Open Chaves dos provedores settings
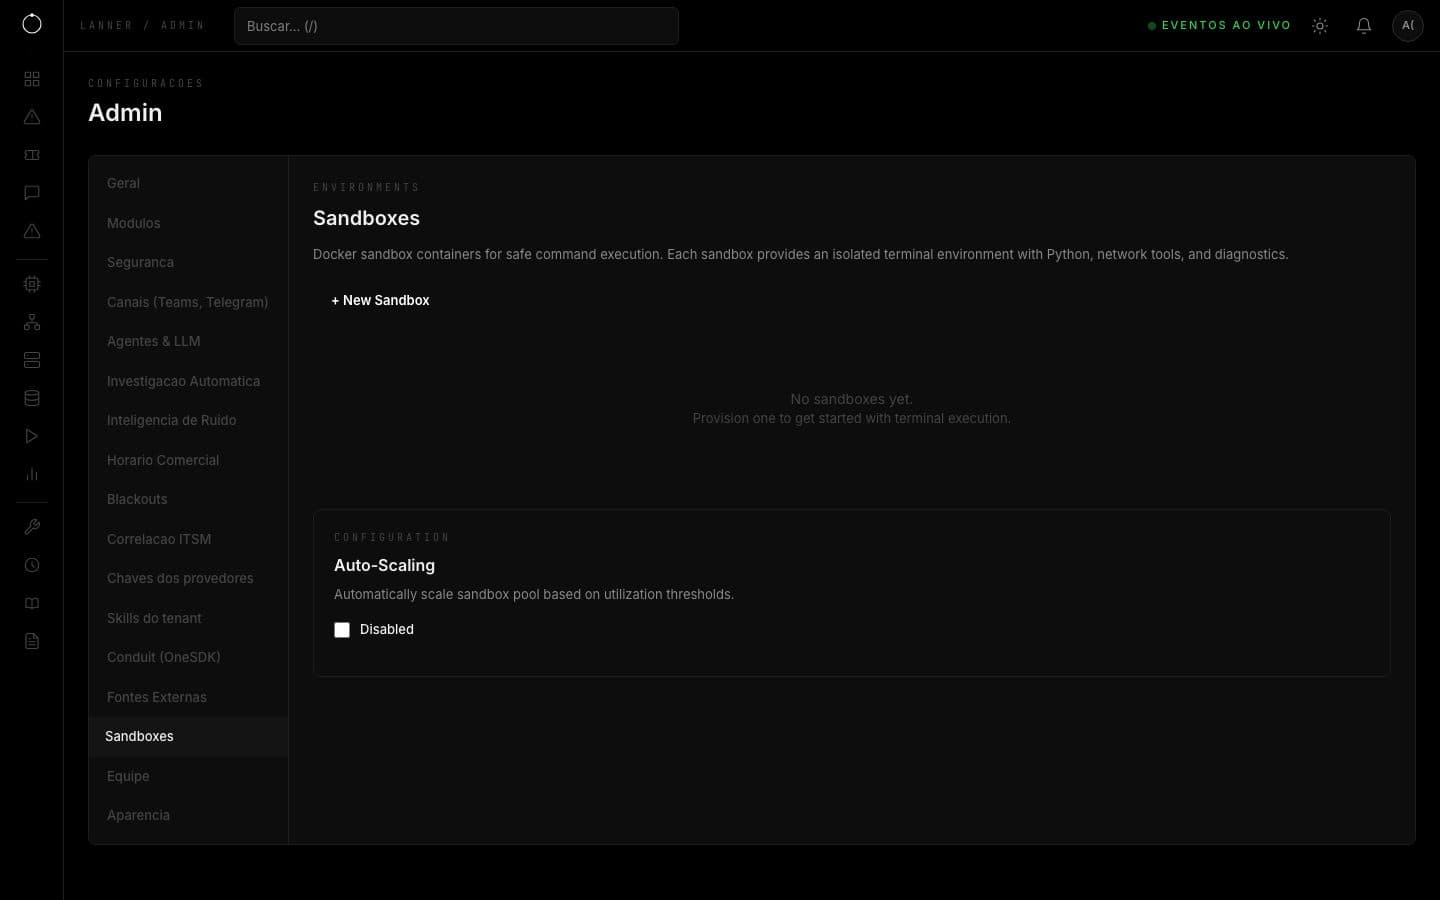Screen dimensions: 1440x900 (x=188, y=578)
